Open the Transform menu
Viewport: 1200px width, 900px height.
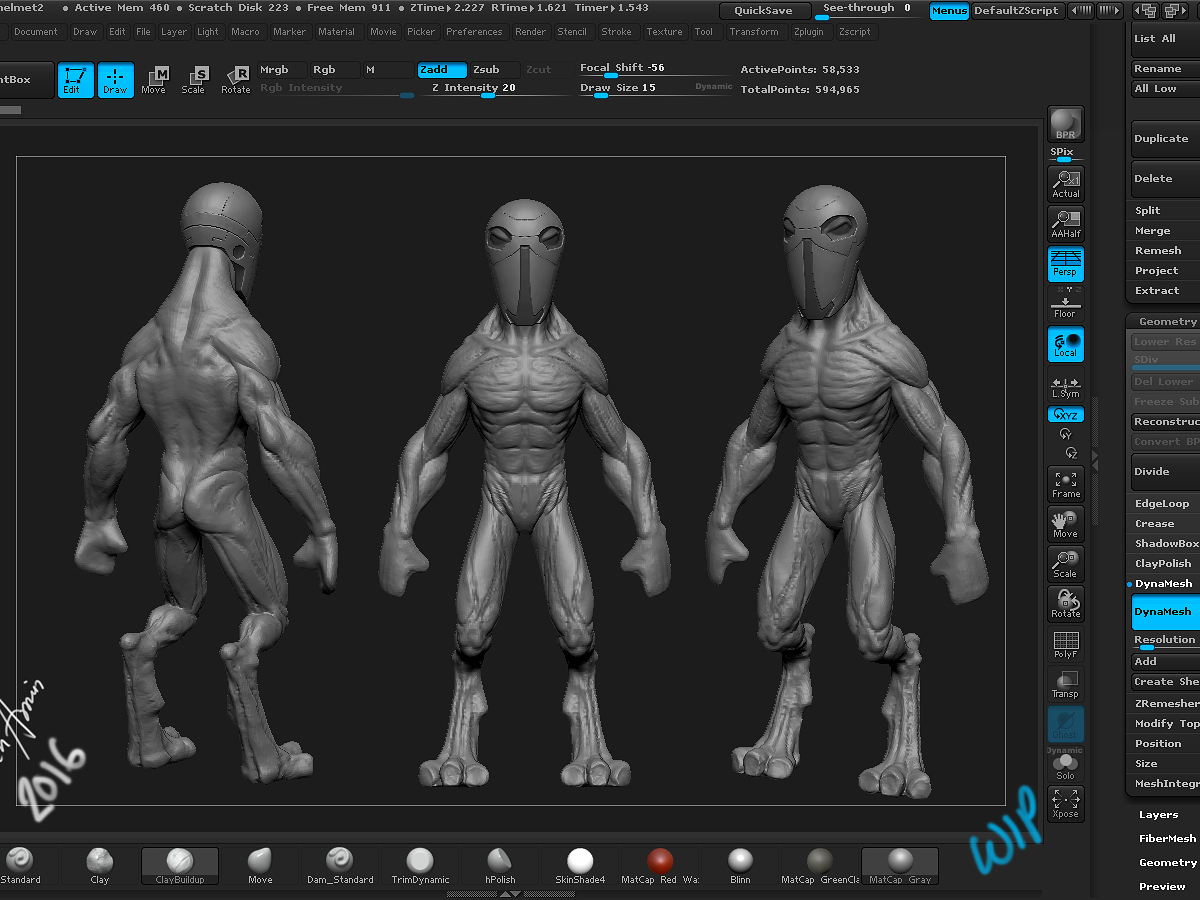[754, 32]
